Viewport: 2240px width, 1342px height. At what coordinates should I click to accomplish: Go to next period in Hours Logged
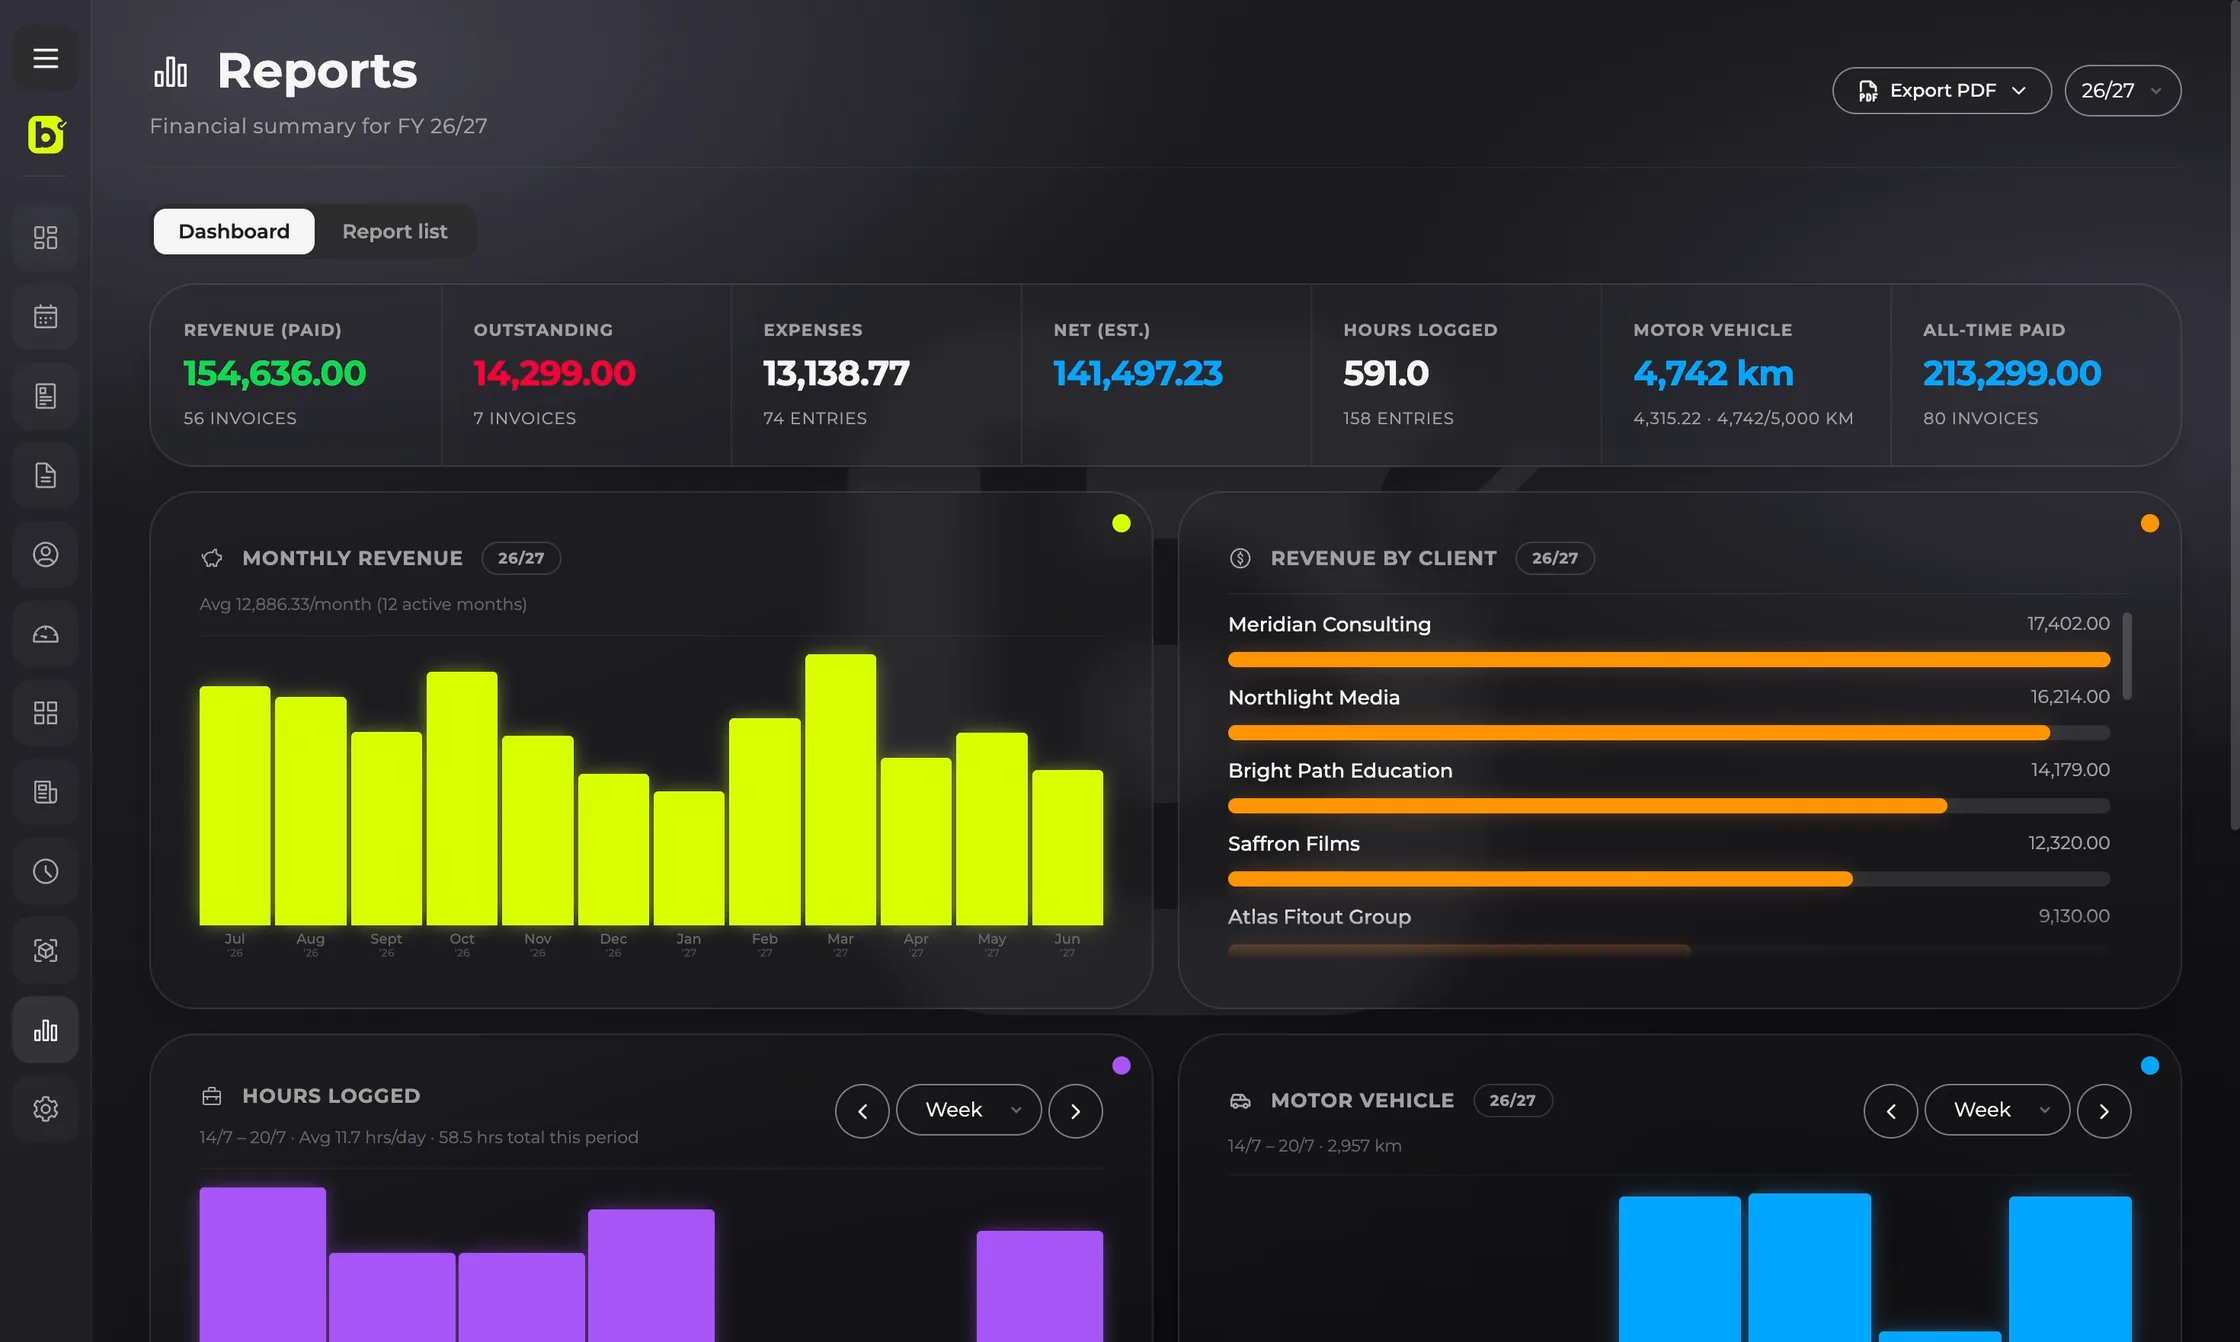(1076, 1111)
